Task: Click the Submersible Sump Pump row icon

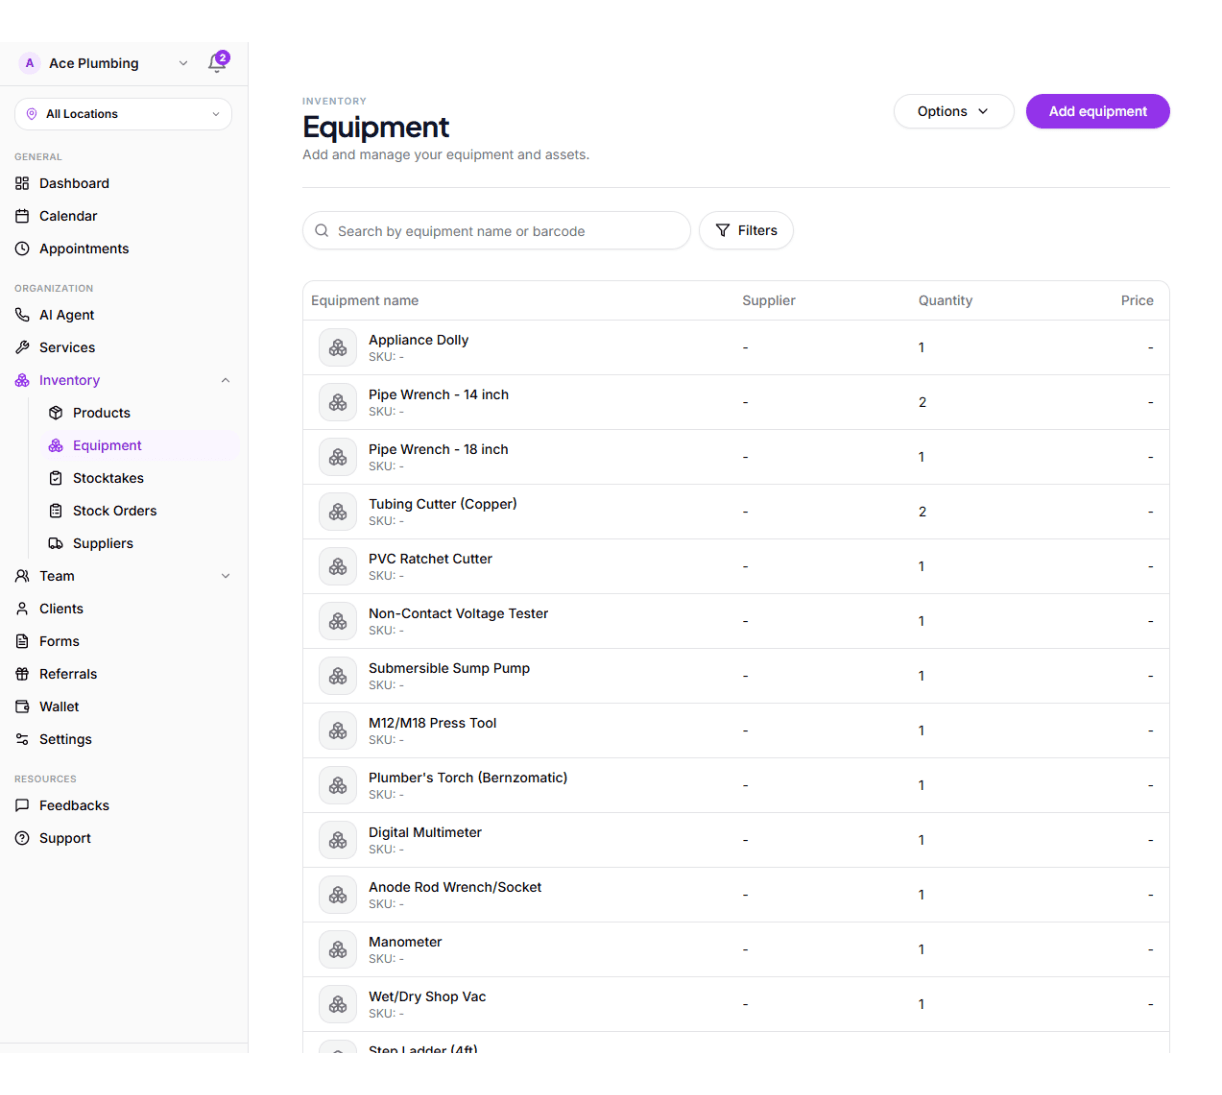Action: point(338,676)
